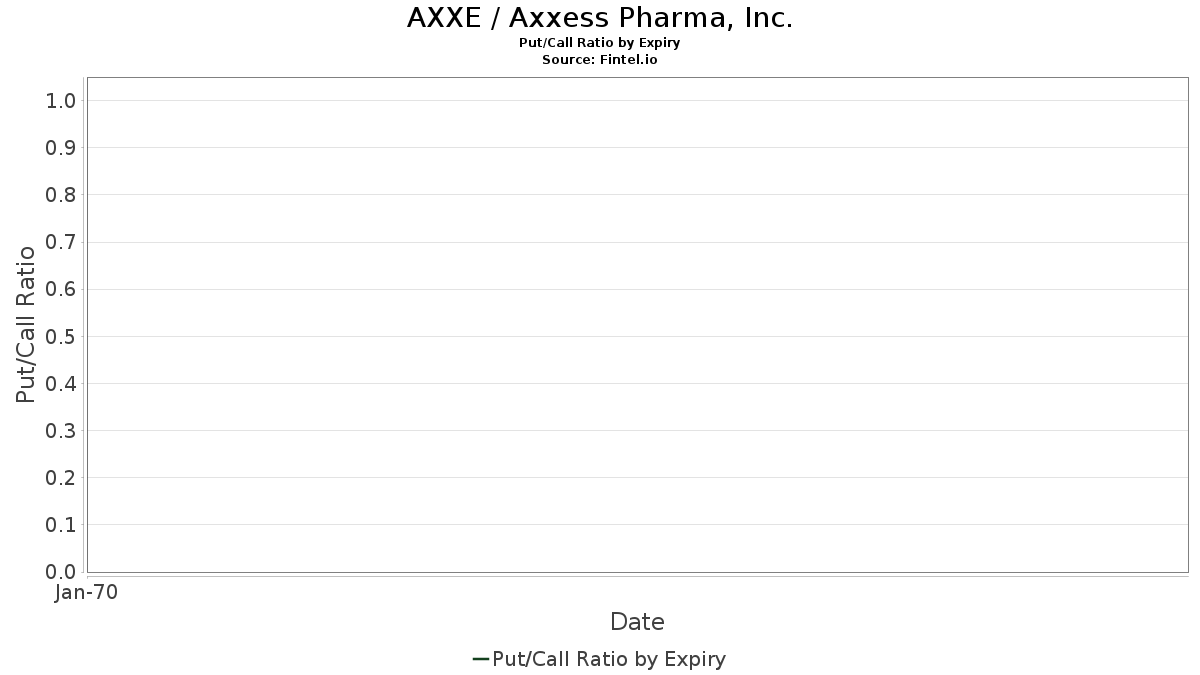Click the legend line color swatch
Screen dimensions: 1200x675
480,659
